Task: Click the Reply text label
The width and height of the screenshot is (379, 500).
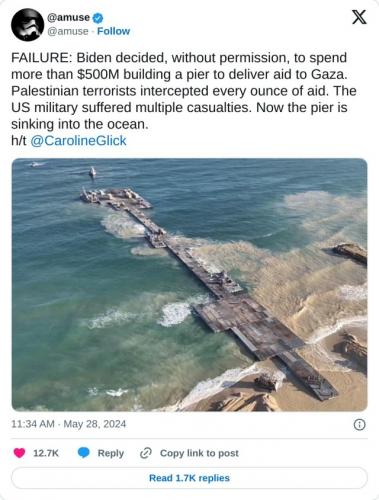Action: (111, 453)
